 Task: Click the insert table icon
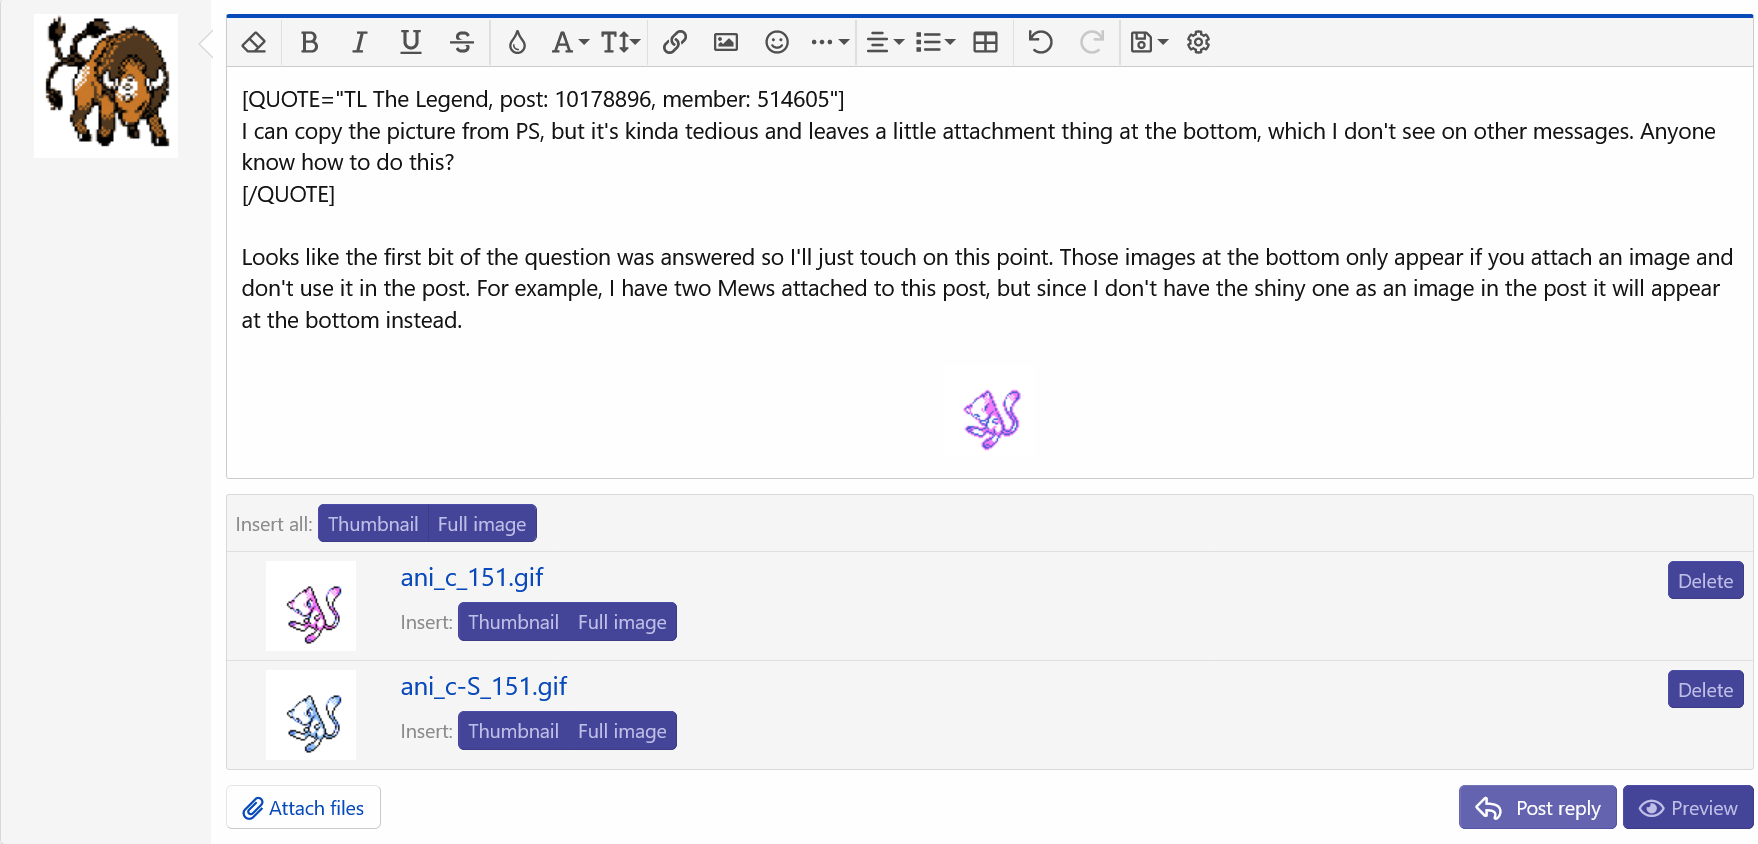point(986,42)
